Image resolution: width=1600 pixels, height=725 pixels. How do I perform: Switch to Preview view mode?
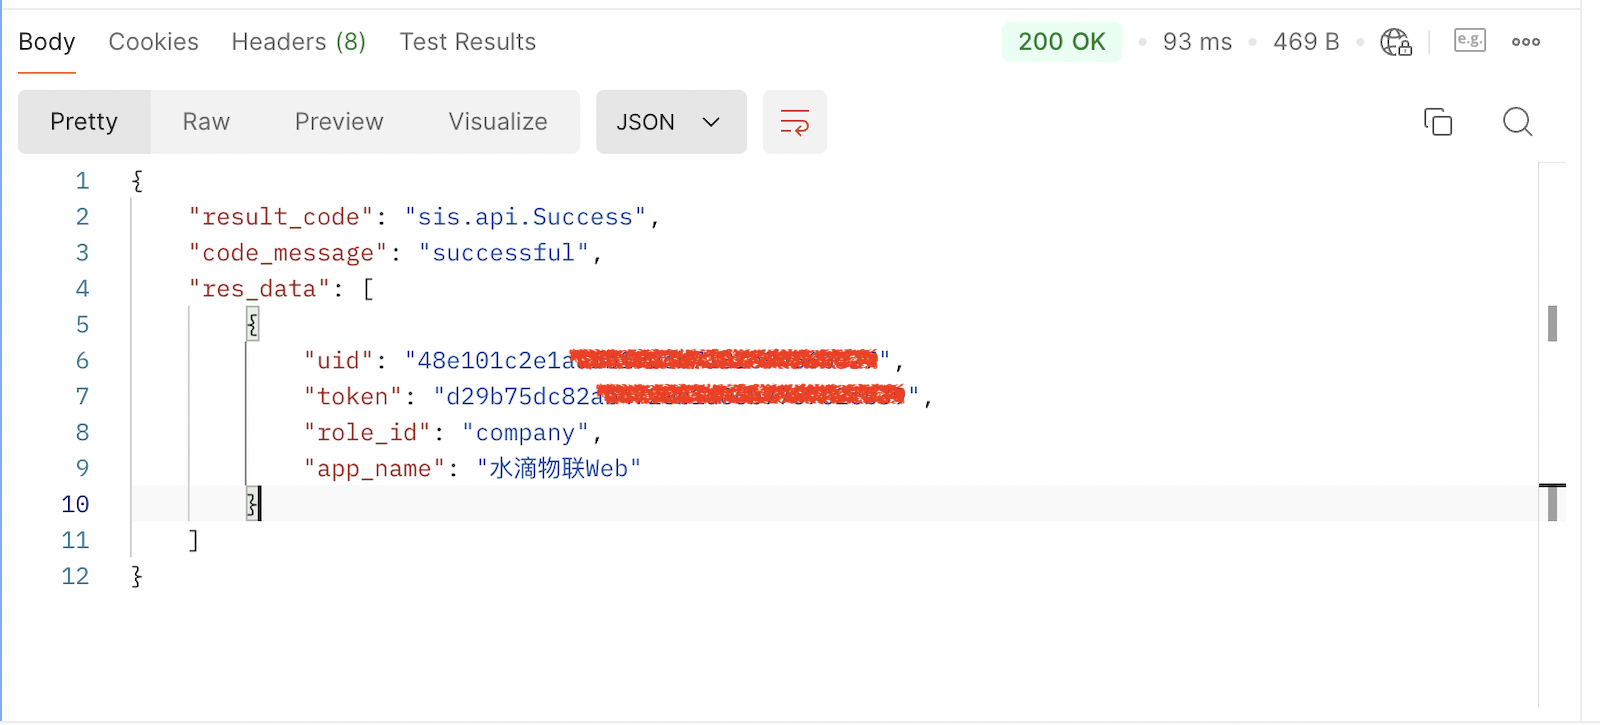[339, 122]
